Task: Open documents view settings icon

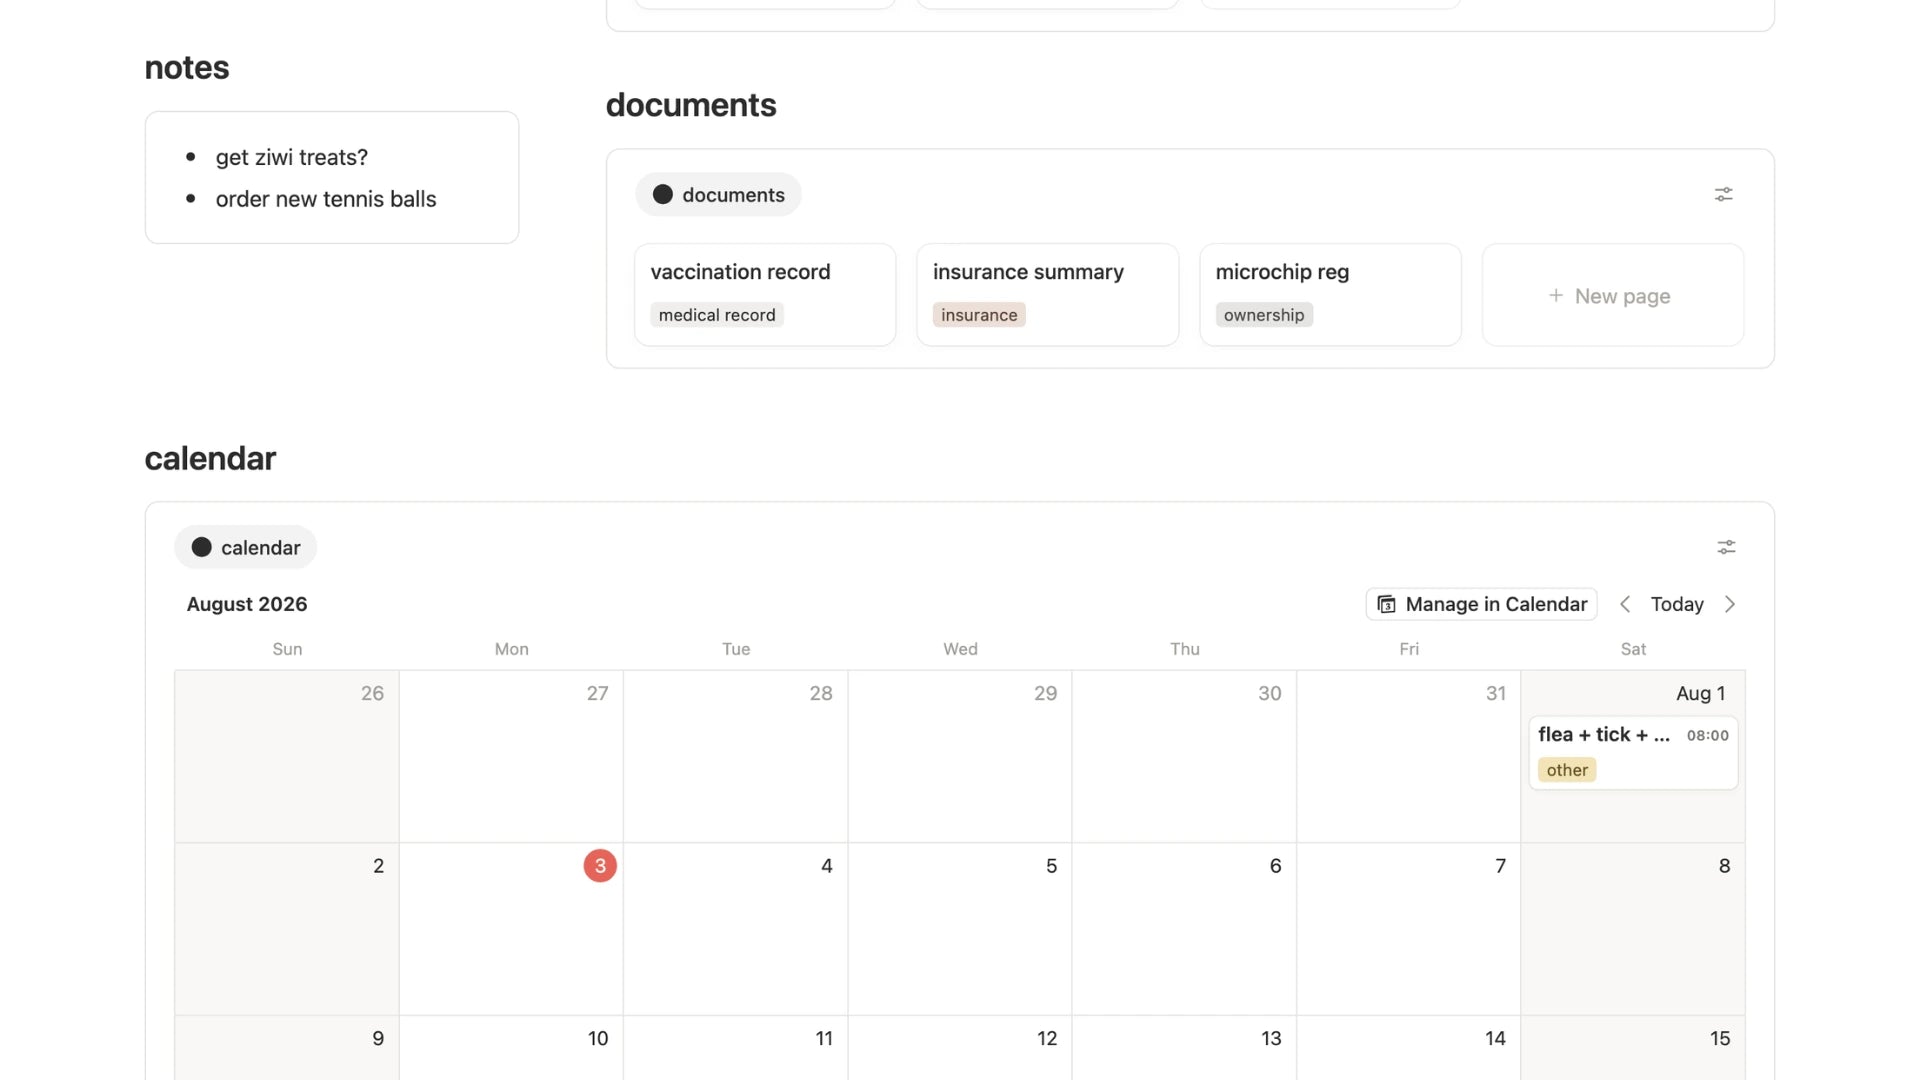Action: tap(1723, 194)
